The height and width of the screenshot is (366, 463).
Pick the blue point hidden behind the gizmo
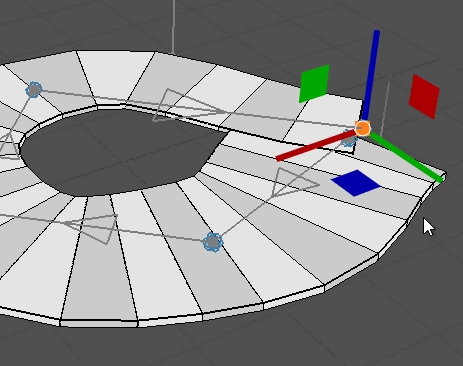tap(348, 140)
